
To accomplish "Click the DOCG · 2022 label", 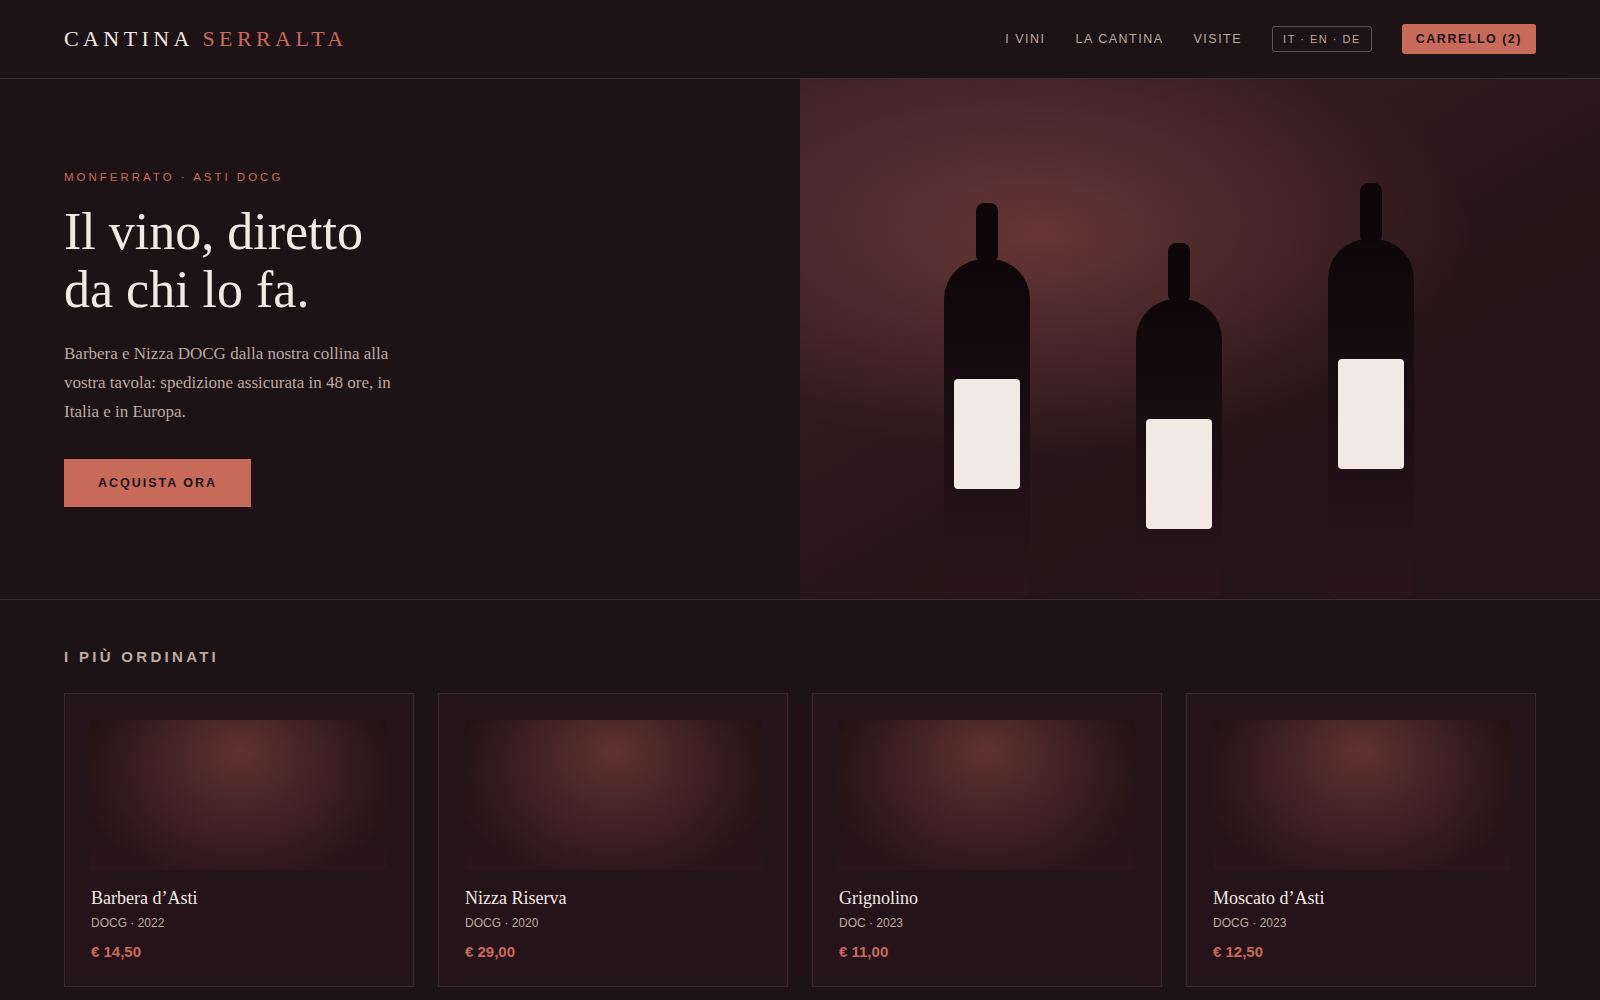I will pos(128,923).
